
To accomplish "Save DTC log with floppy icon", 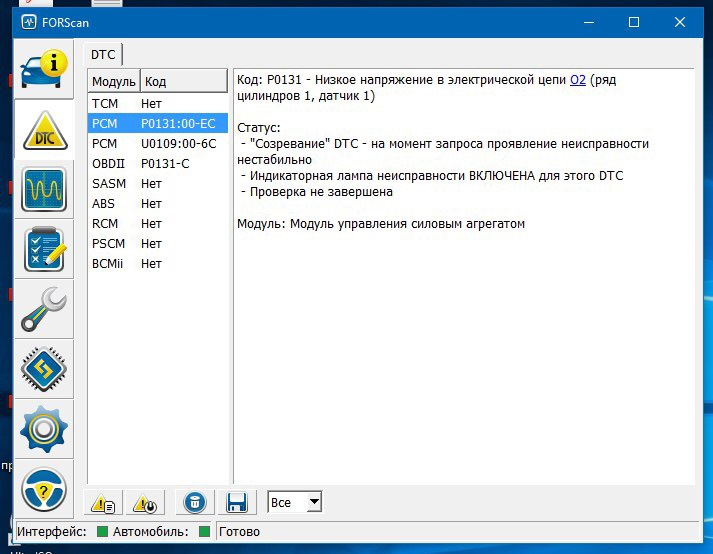I will (x=237, y=503).
